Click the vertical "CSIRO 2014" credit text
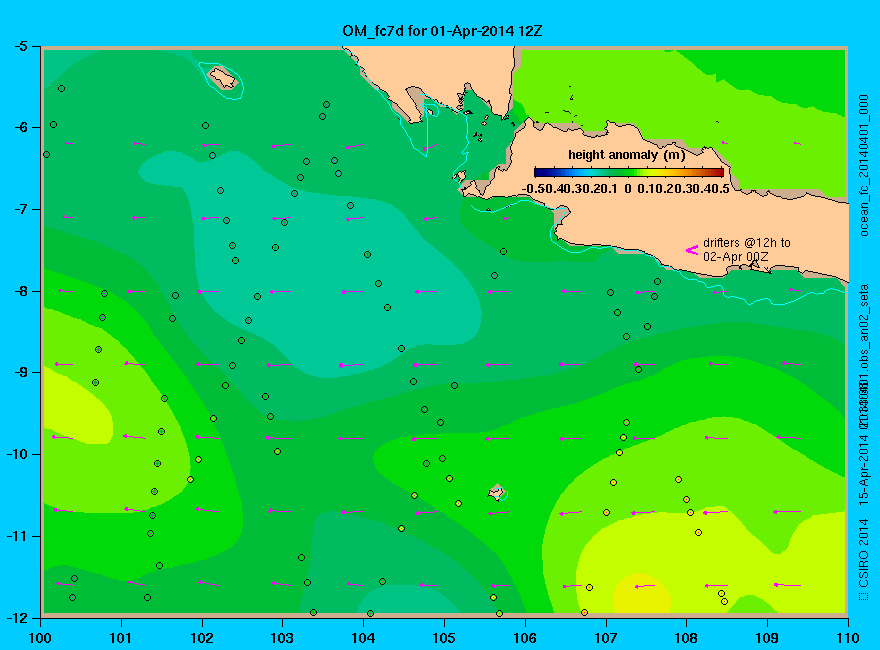 pyautogui.click(x=864, y=560)
